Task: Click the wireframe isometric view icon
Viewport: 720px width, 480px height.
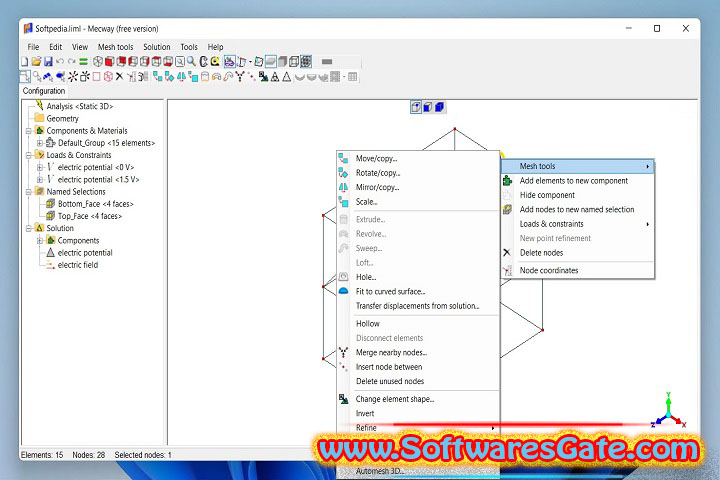Action: coord(98,62)
